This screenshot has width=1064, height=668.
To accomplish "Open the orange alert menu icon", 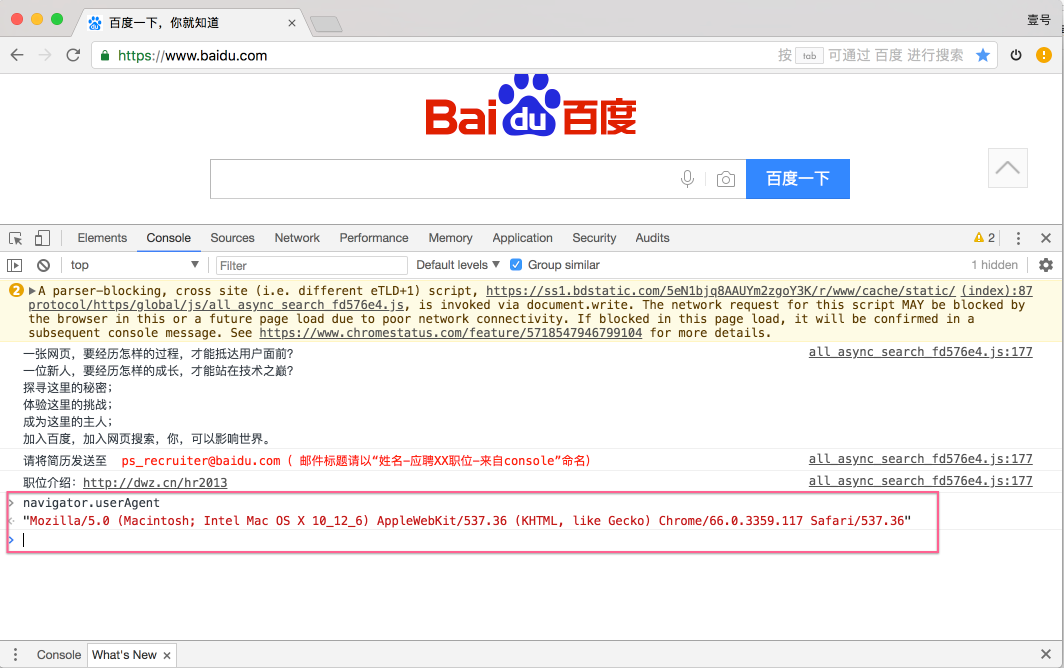I will 1044,55.
